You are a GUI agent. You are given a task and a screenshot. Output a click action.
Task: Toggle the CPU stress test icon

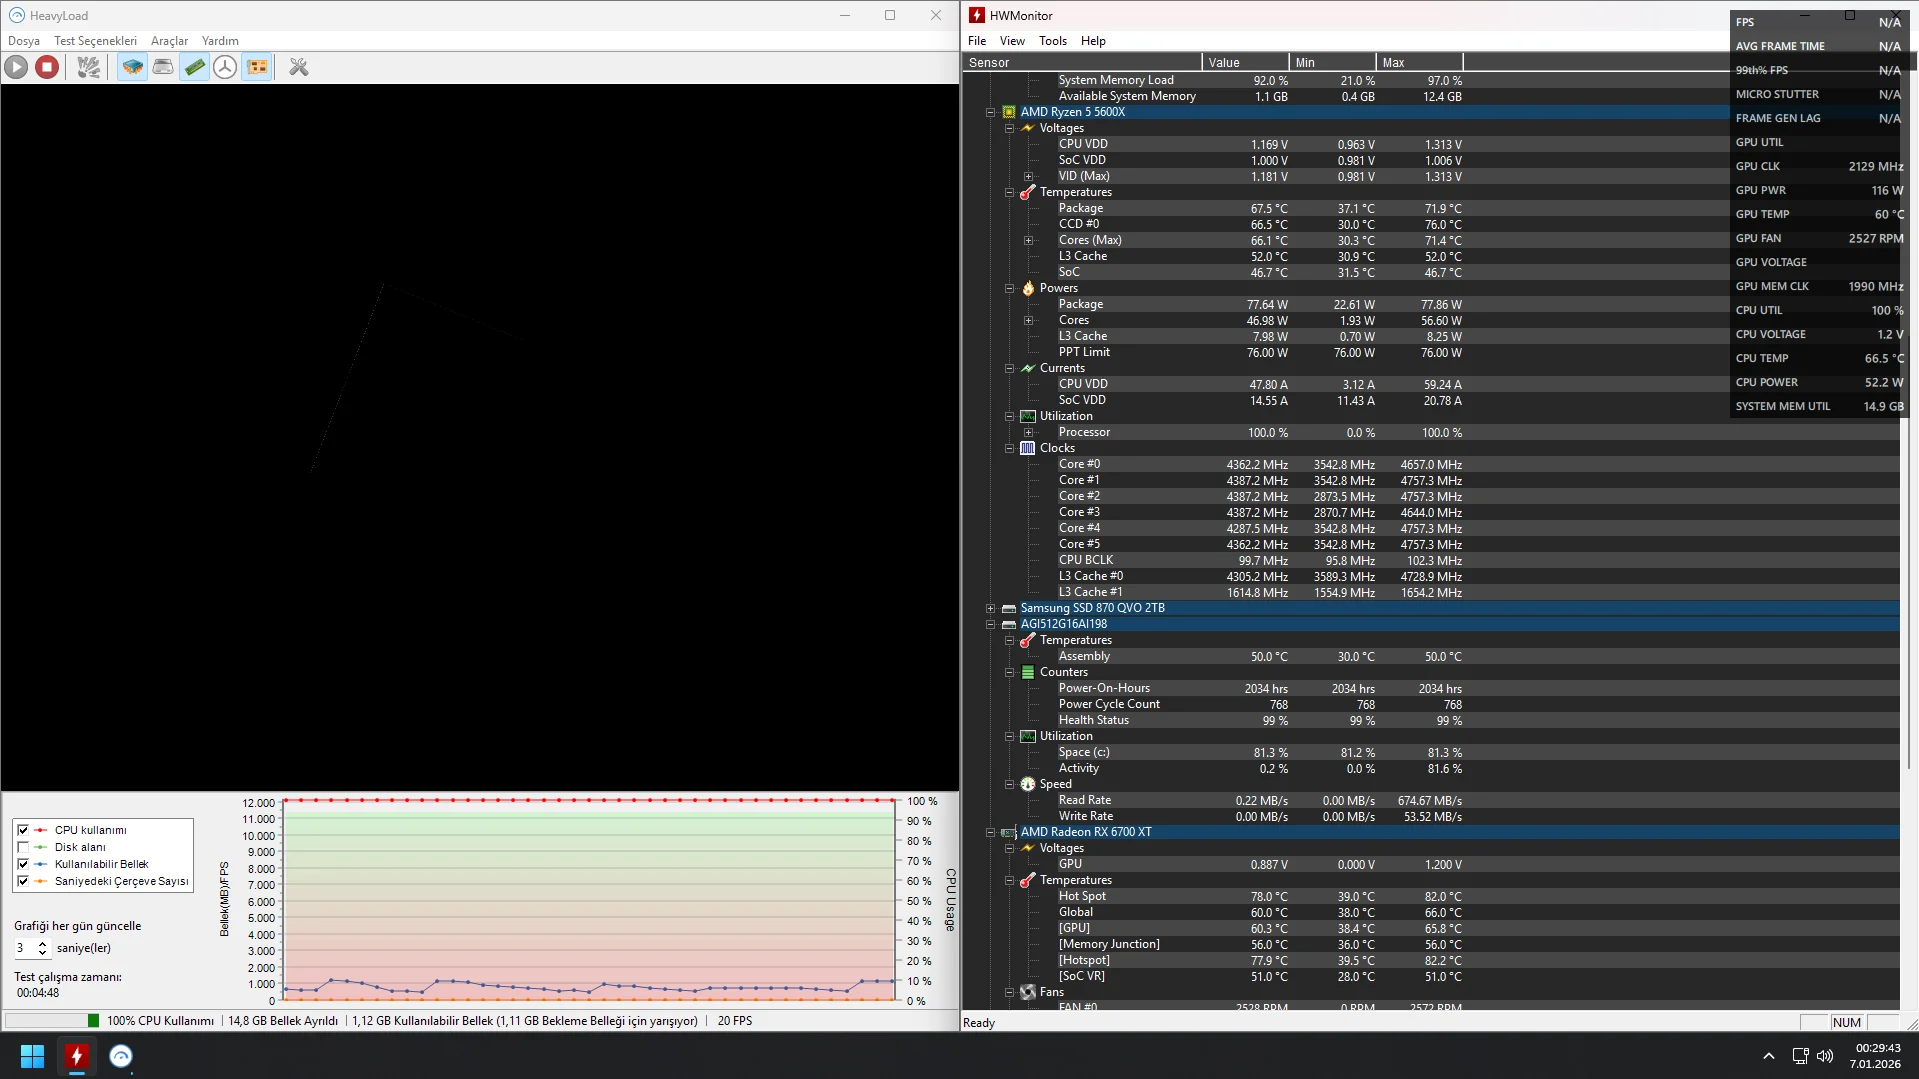132,67
